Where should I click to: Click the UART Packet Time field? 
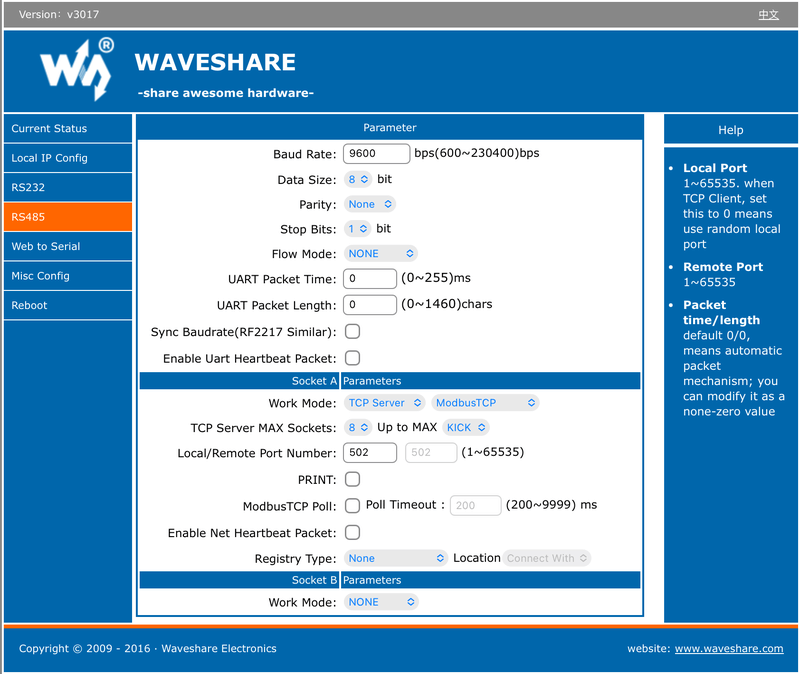pyautogui.click(x=370, y=279)
